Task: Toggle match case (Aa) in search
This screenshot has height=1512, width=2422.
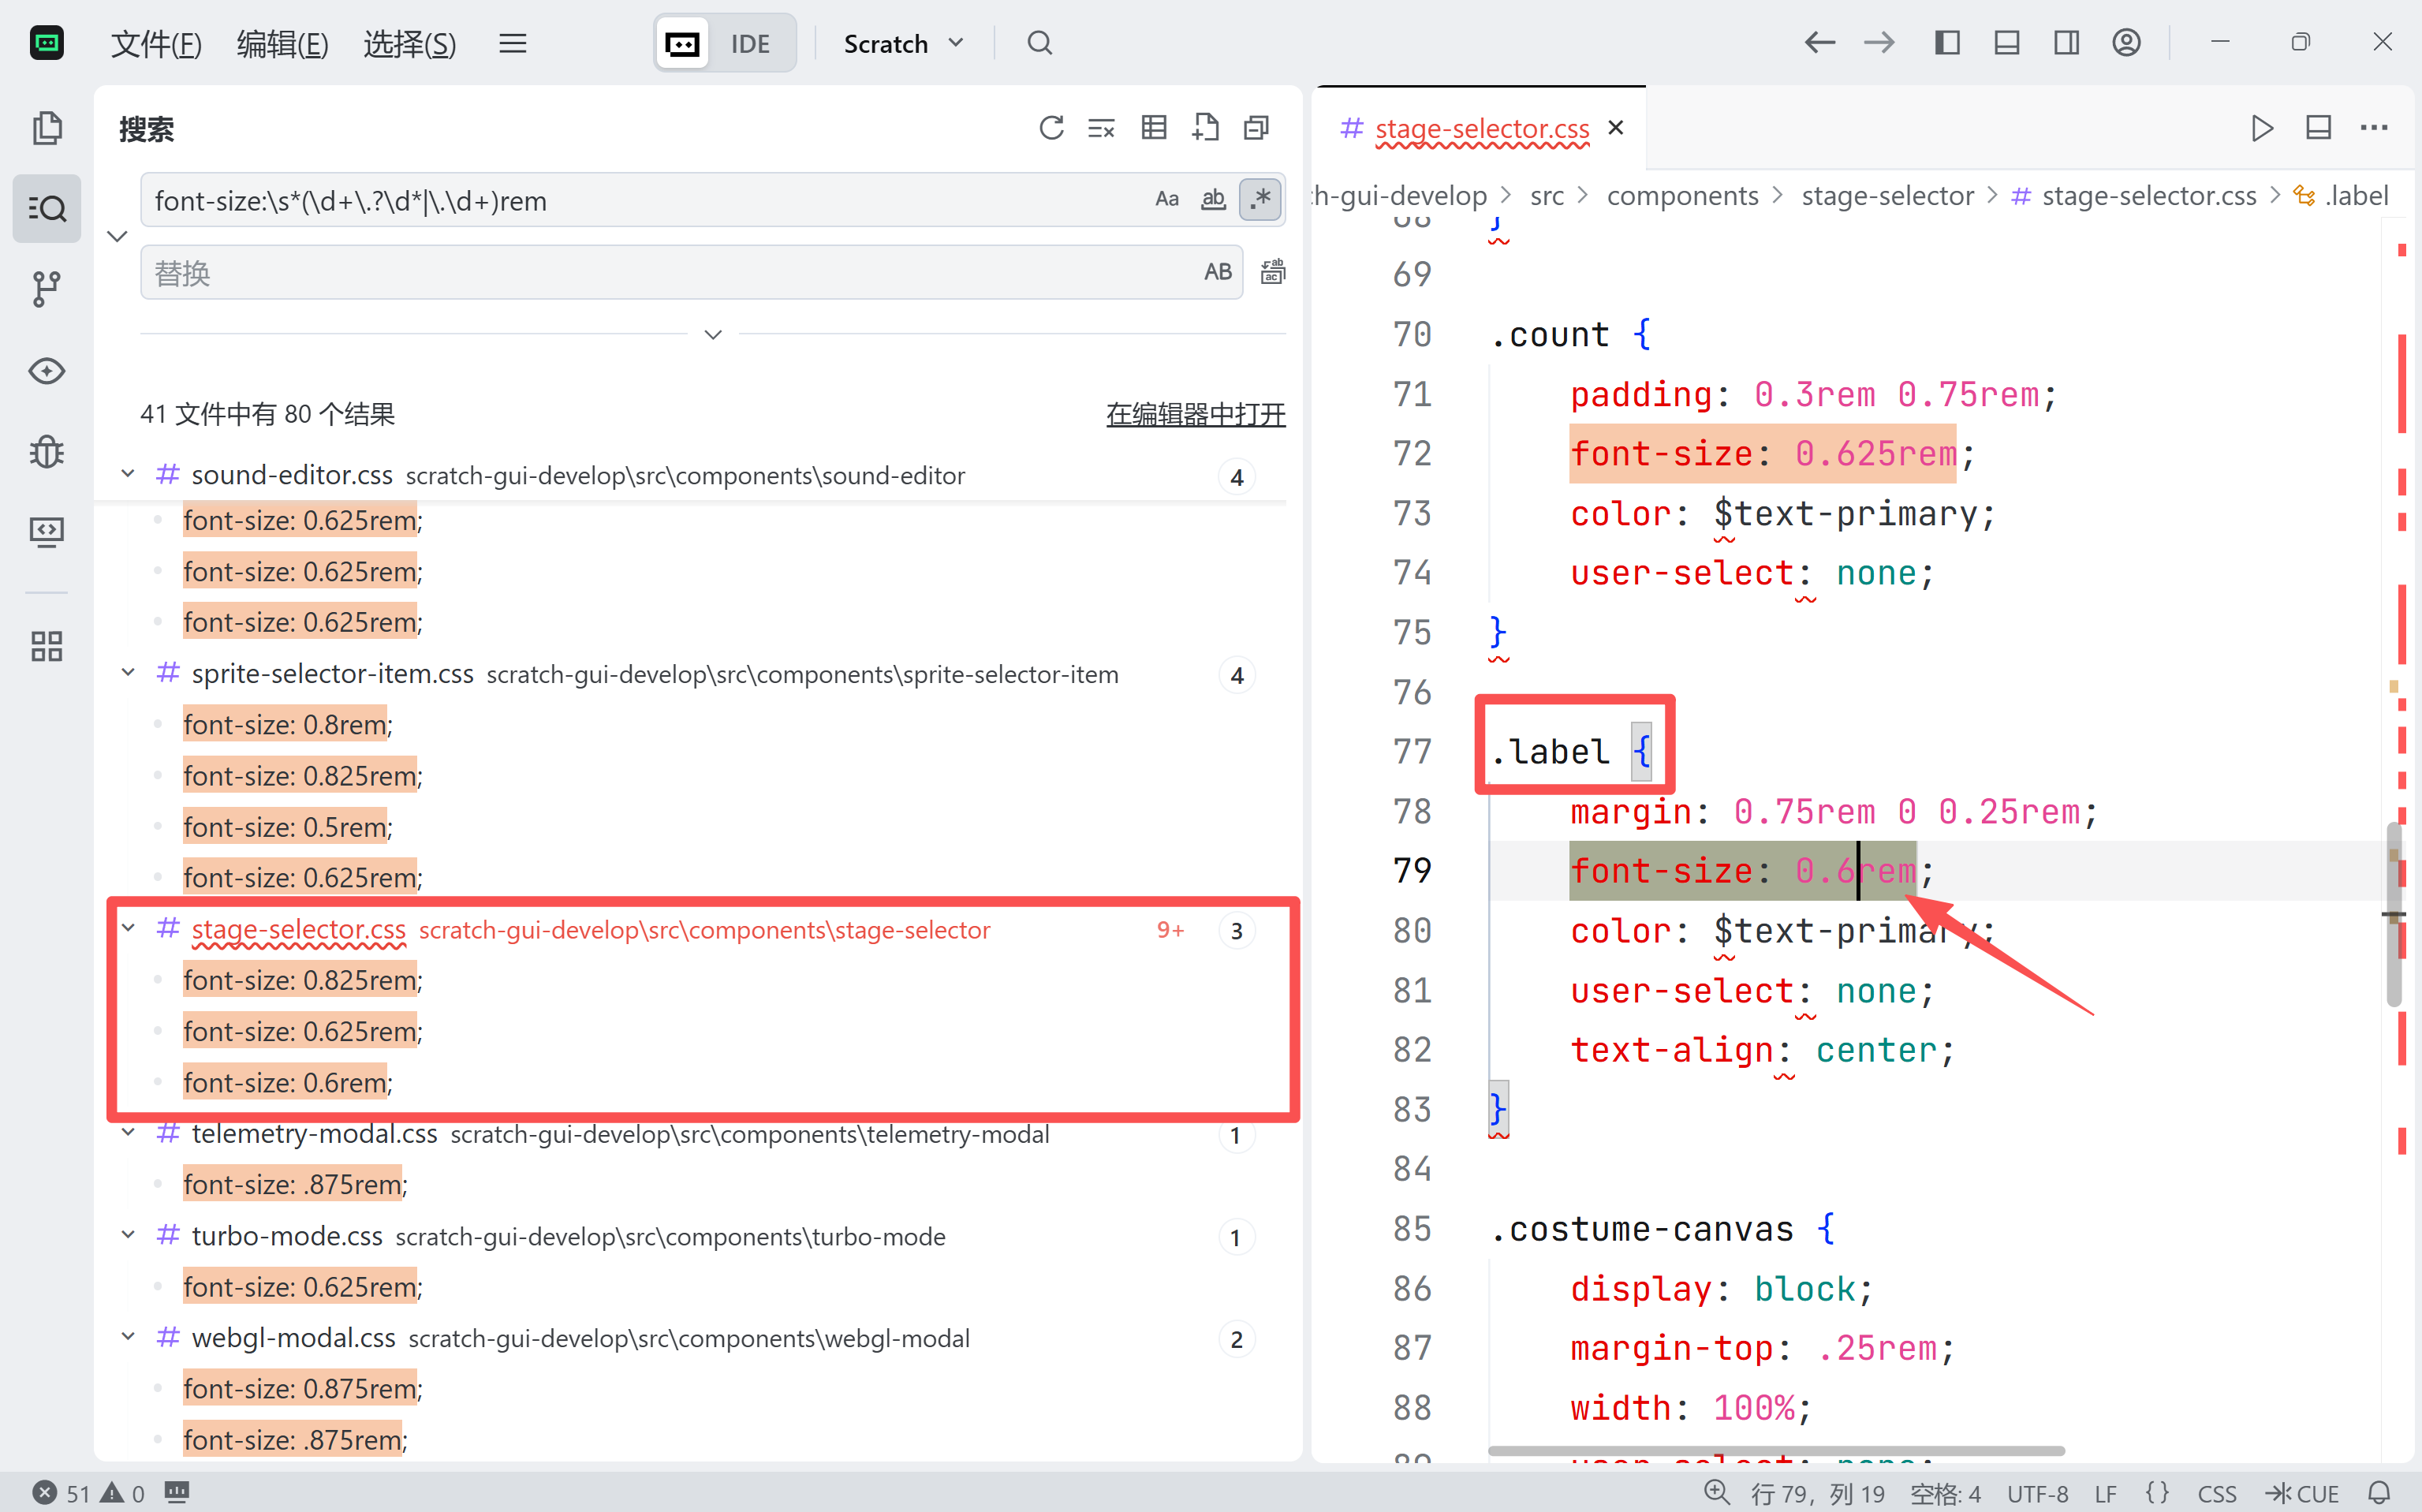Action: click(1166, 199)
